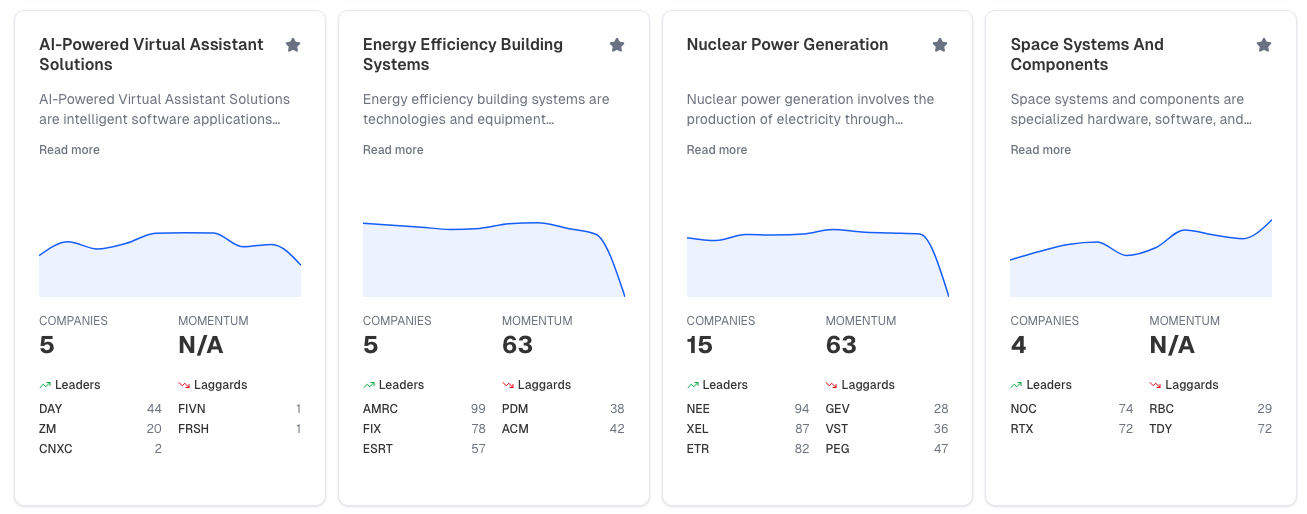Image resolution: width=1307 pixels, height=514 pixels.
Task: Click the Laggards down-arrow icon in Energy Efficiency card
Action: tap(508, 385)
